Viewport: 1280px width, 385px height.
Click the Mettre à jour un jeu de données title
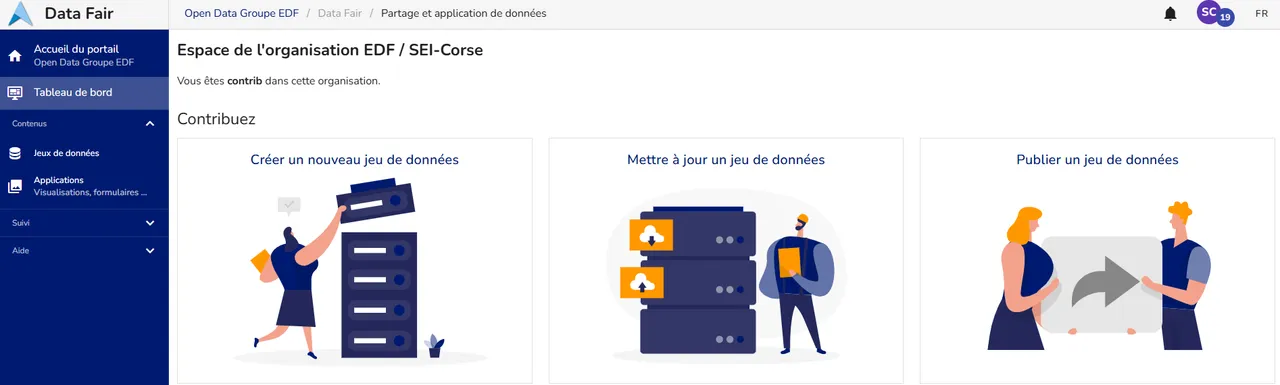point(726,160)
